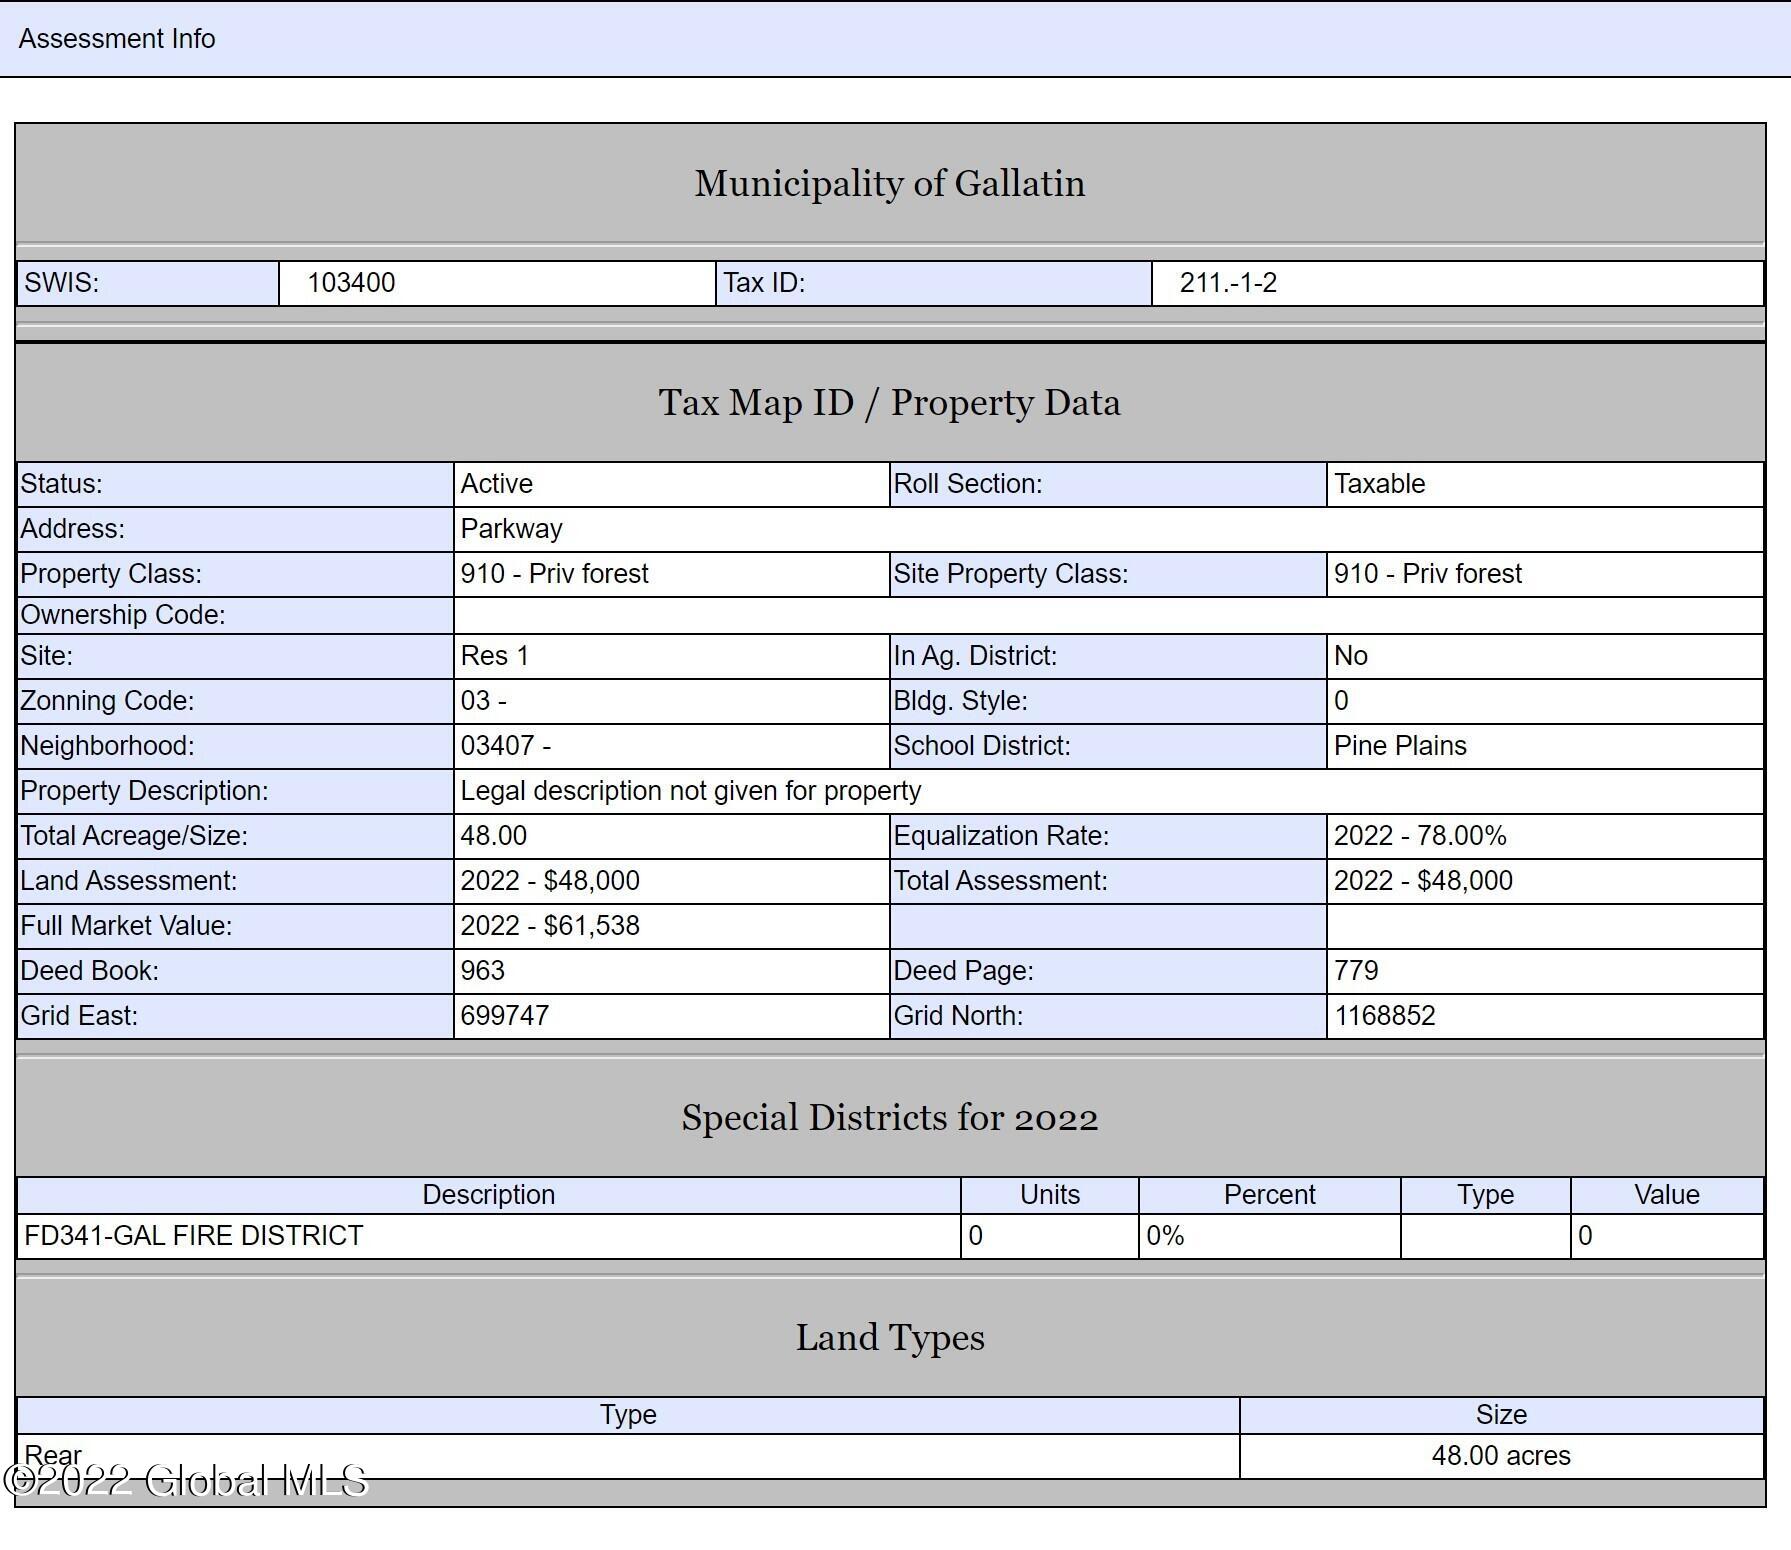Click the Type header in Special Districts
Image resolution: width=1791 pixels, height=1550 pixels.
1486,1195
